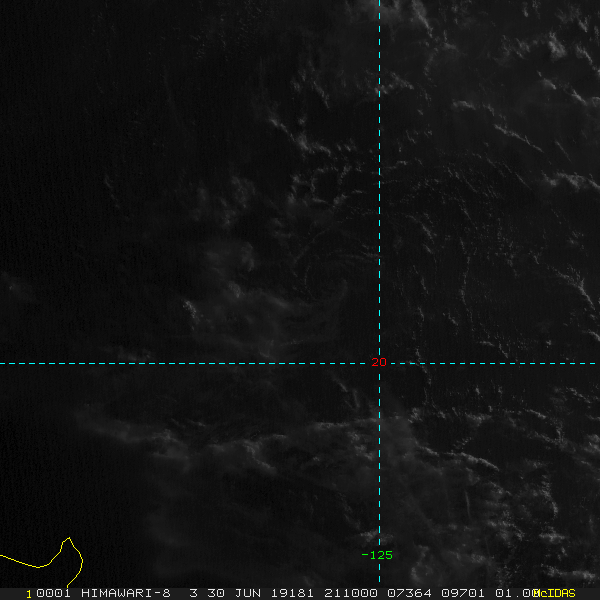Click the yellow 'McIDAS' label
Image resolution: width=600 pixels, height=600 pixels.
click(x=554, y=593)
